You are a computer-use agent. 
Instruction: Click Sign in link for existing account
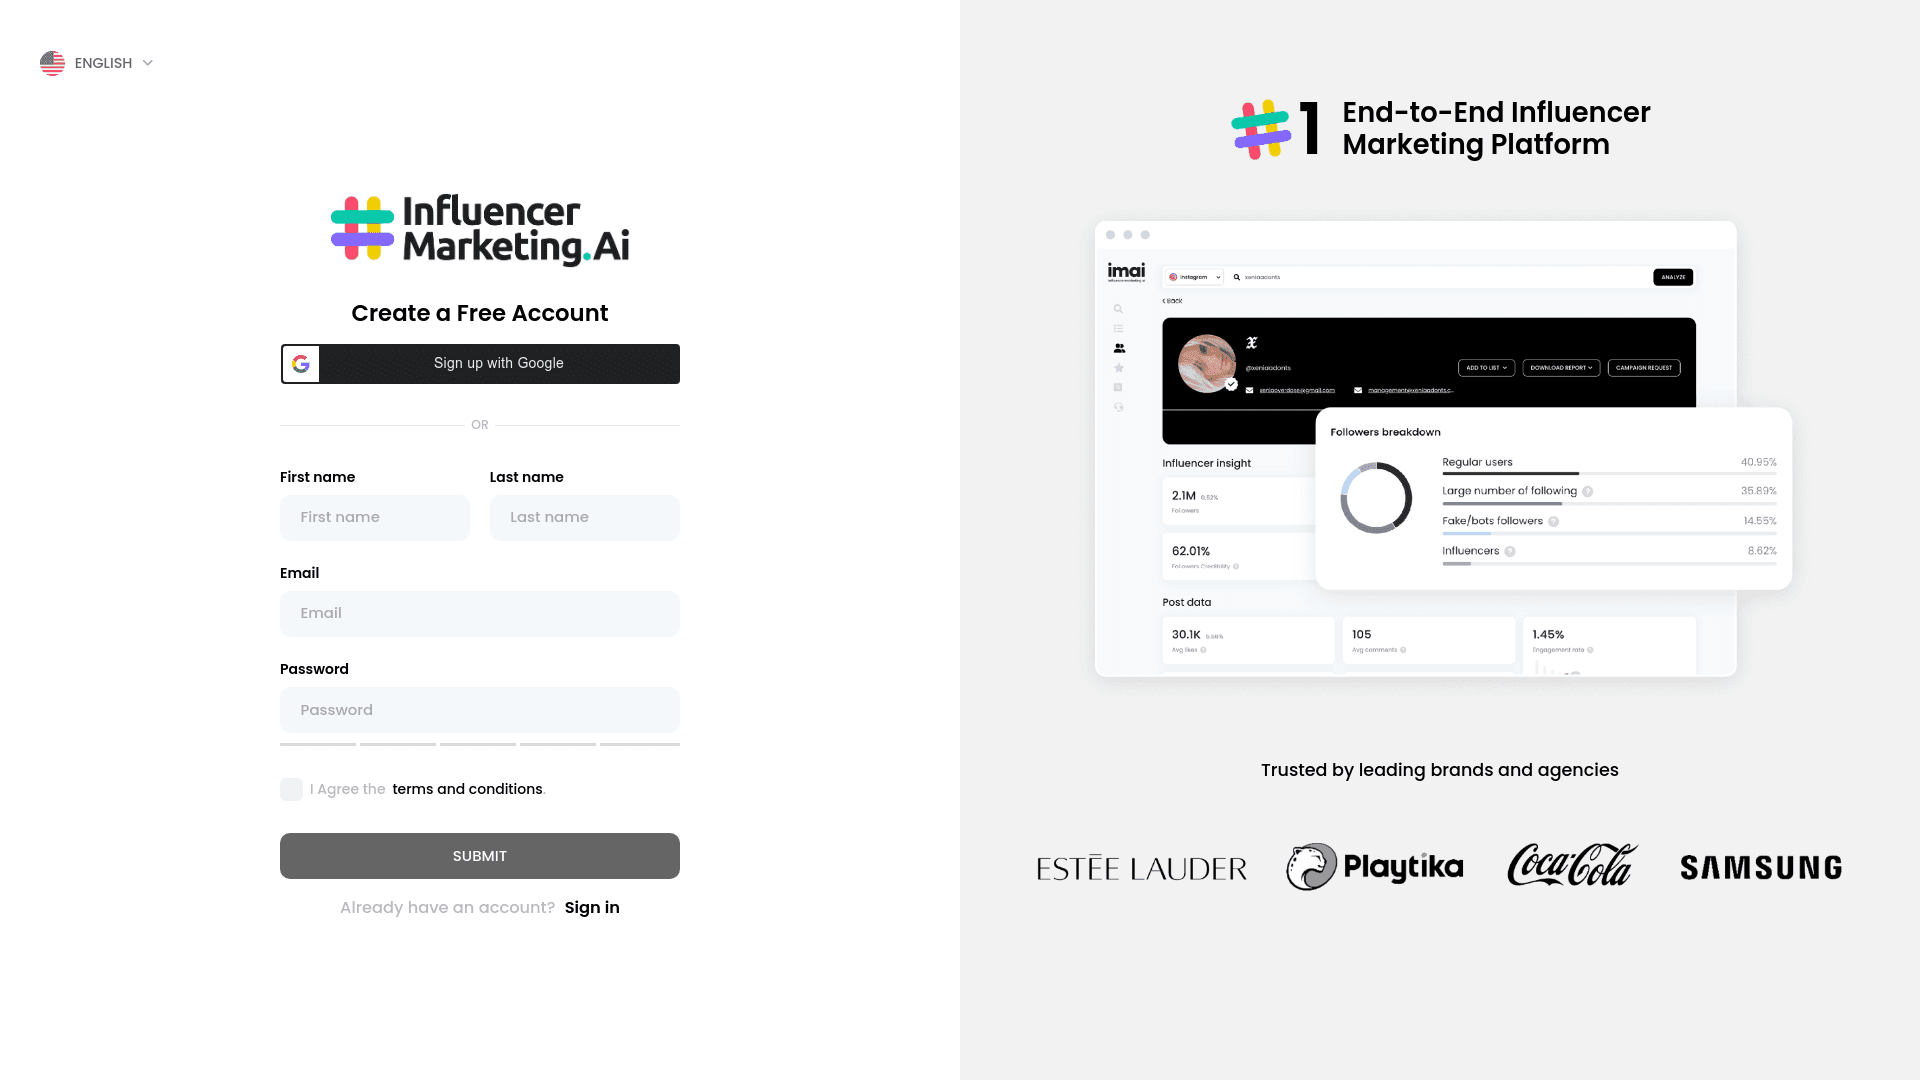tap(591, 907)
